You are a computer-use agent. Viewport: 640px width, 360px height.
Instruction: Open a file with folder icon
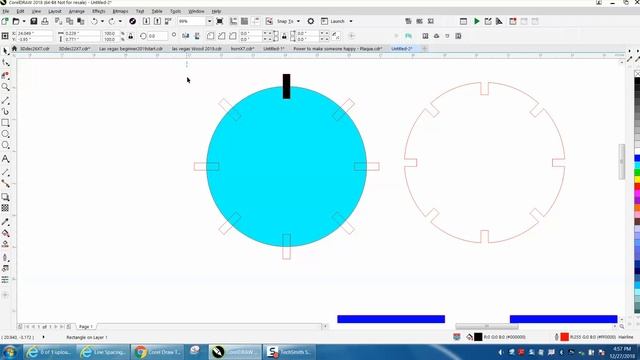(x=16, y=21)
